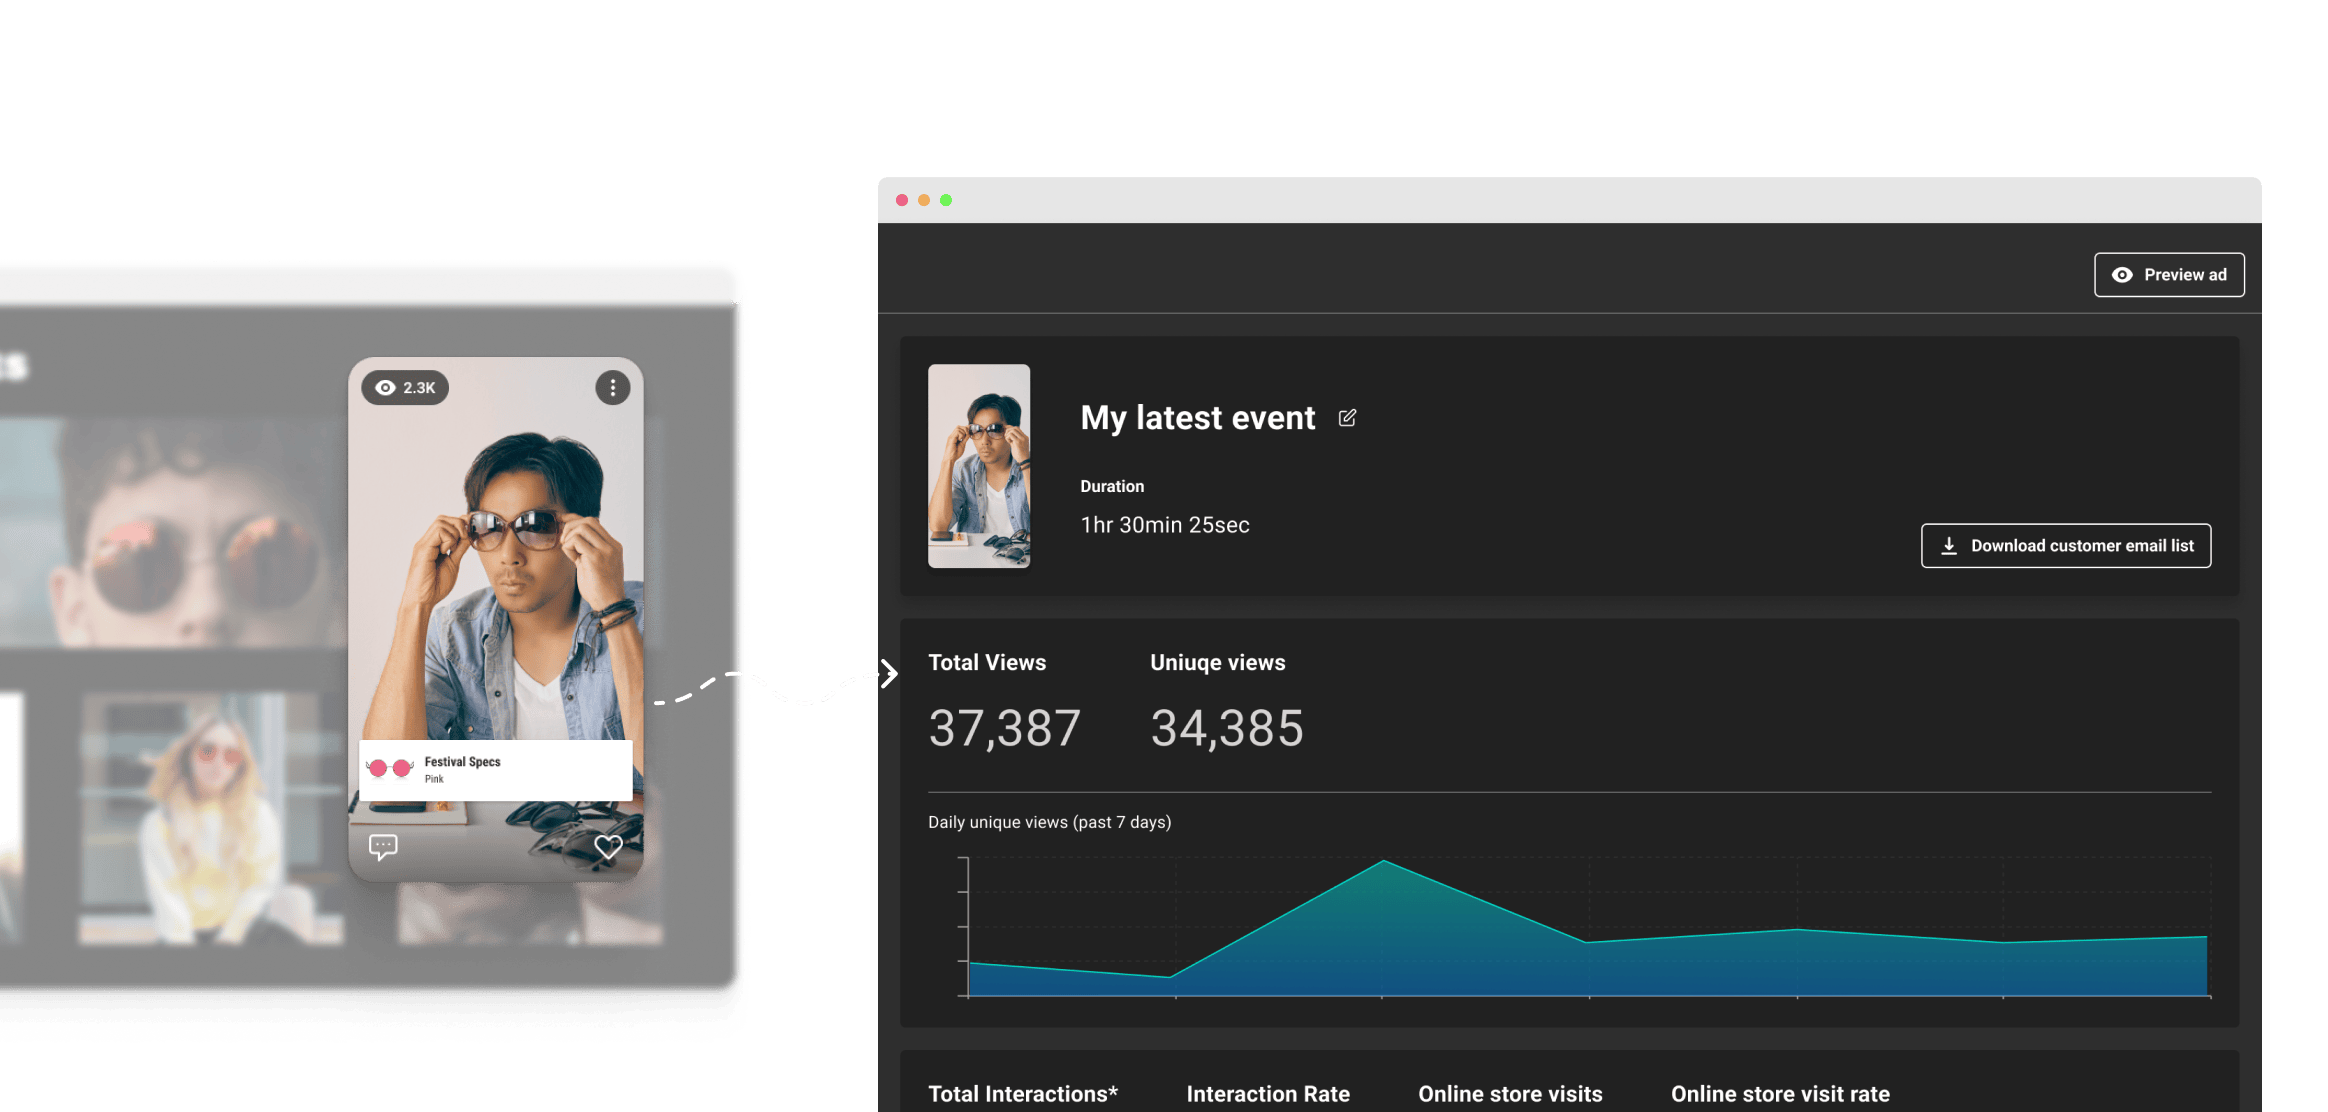This screenshot has width=2328, height=1112.
Task: Select the Total Interactions* metric heading
Action: 1023,1094
